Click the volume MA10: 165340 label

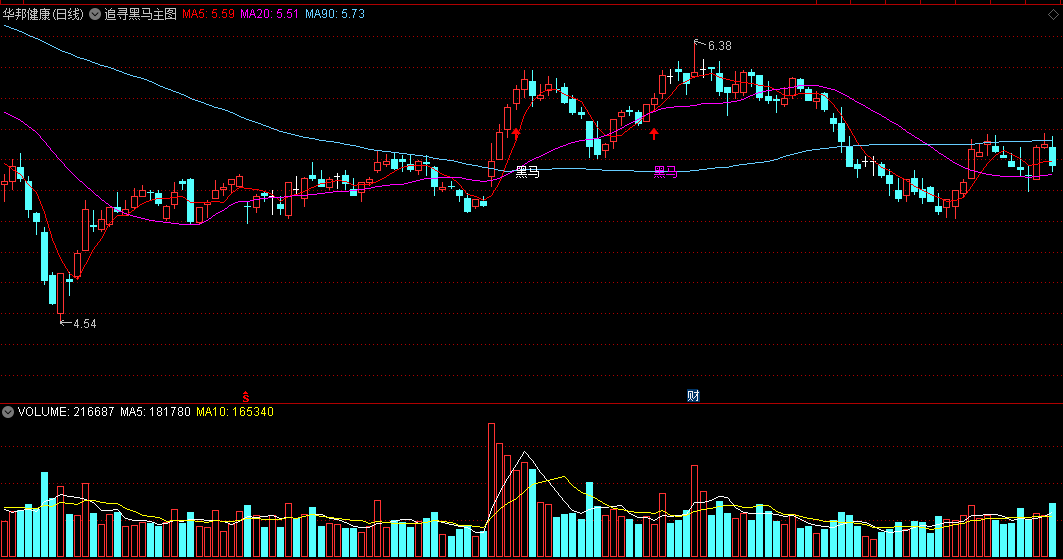(x=235, y=412)
